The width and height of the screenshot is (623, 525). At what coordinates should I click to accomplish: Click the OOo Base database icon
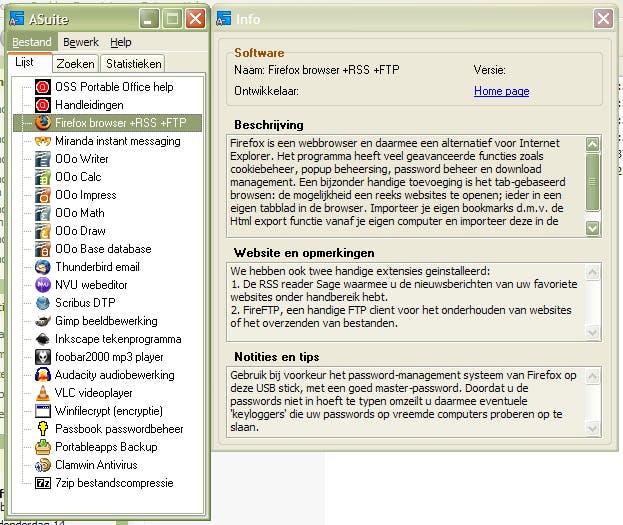click(43, 249)
